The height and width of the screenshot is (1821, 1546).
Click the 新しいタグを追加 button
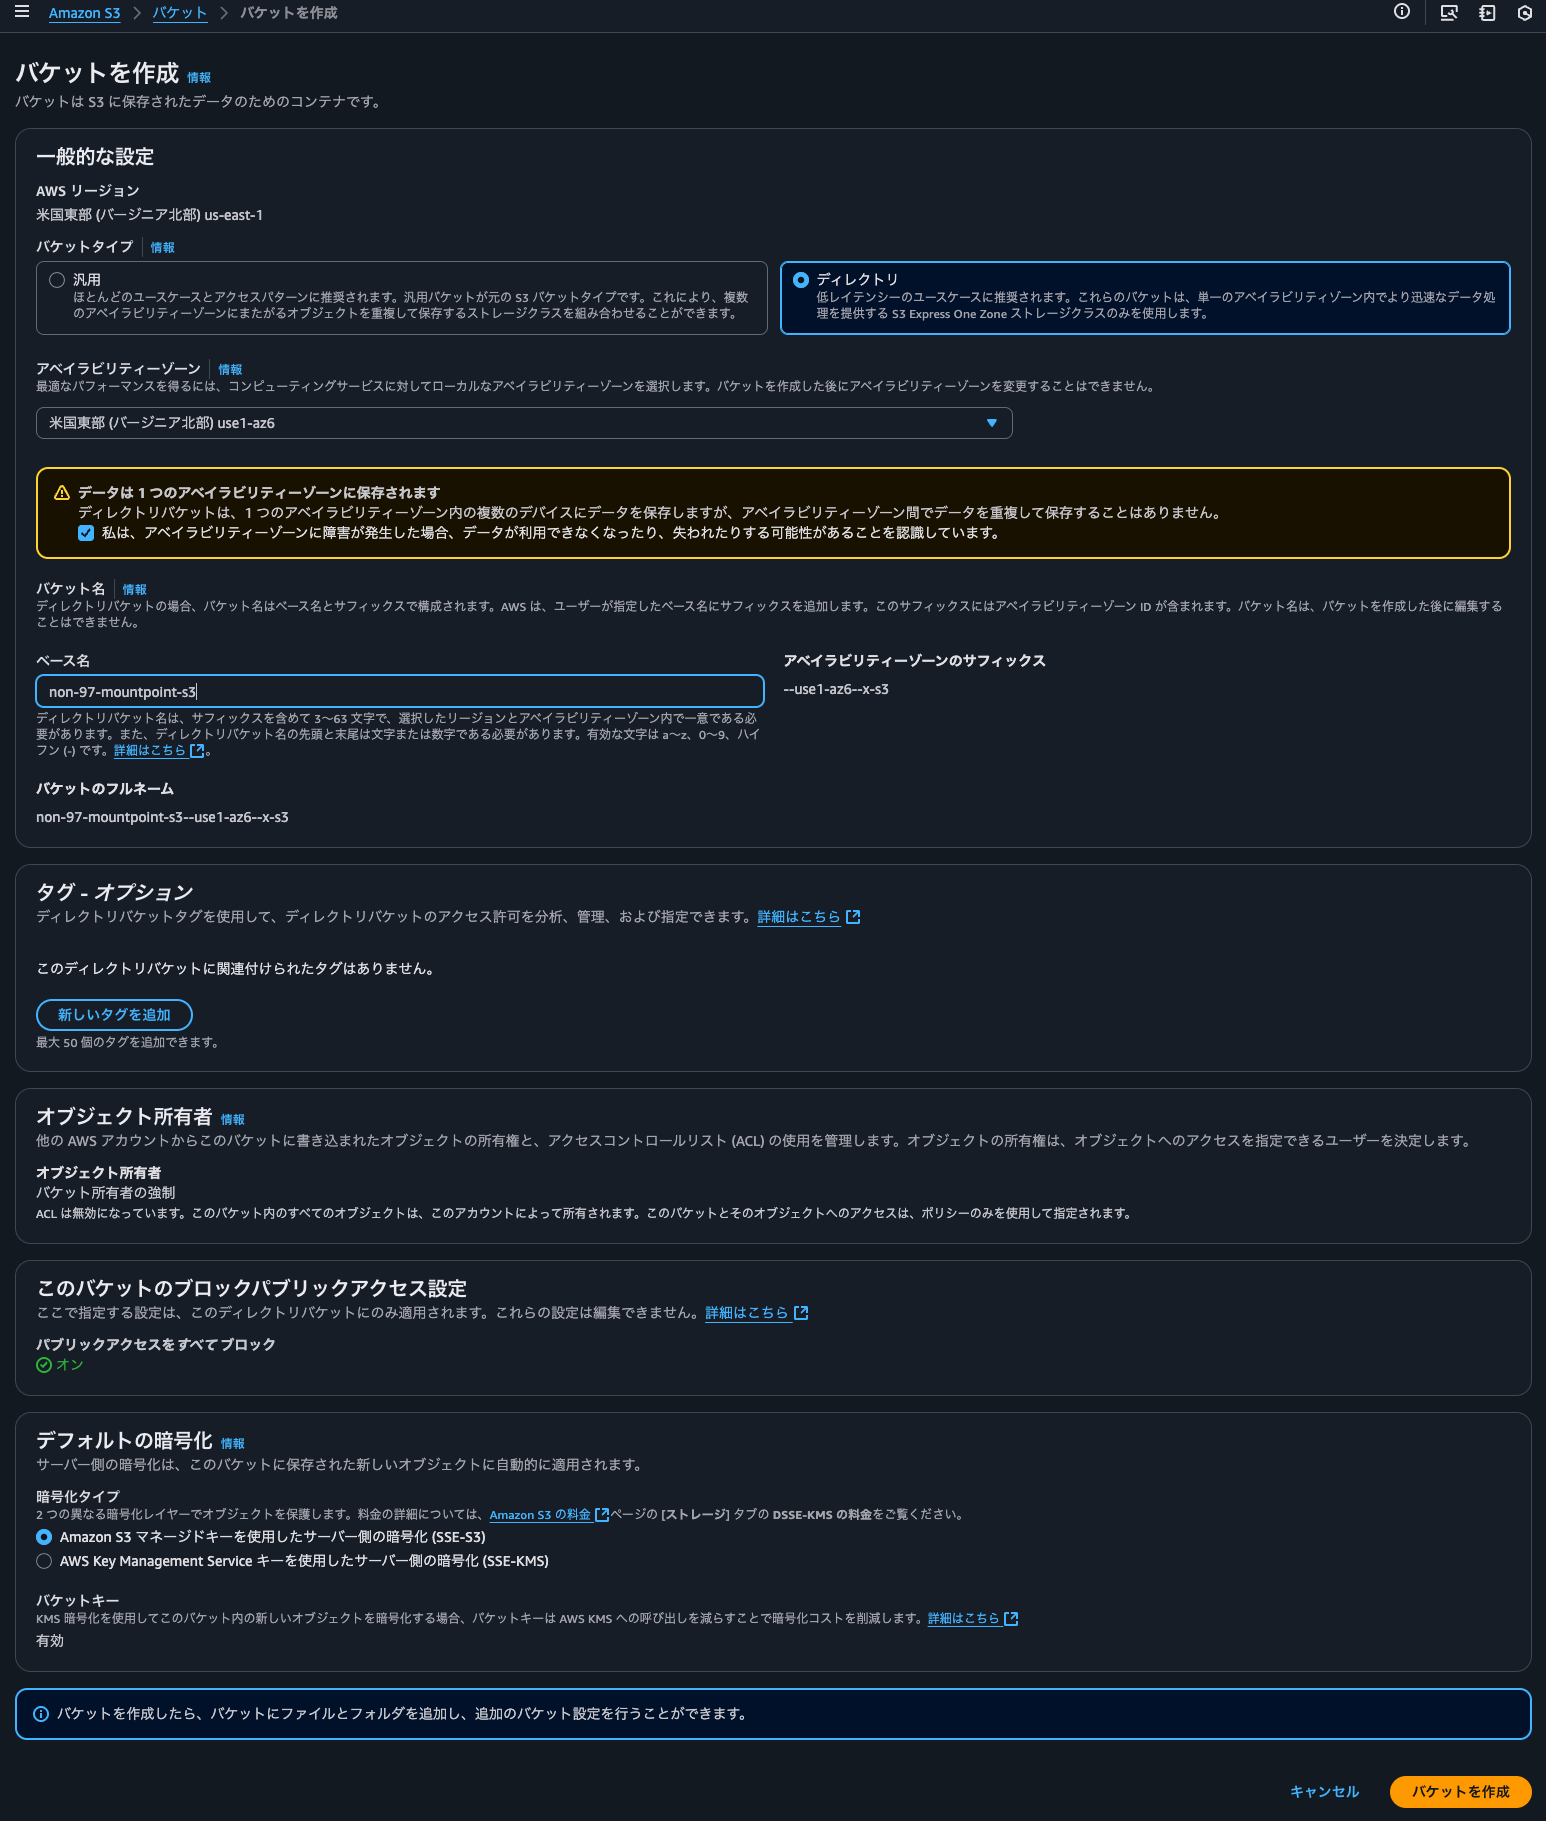[x=114, y=1015]
